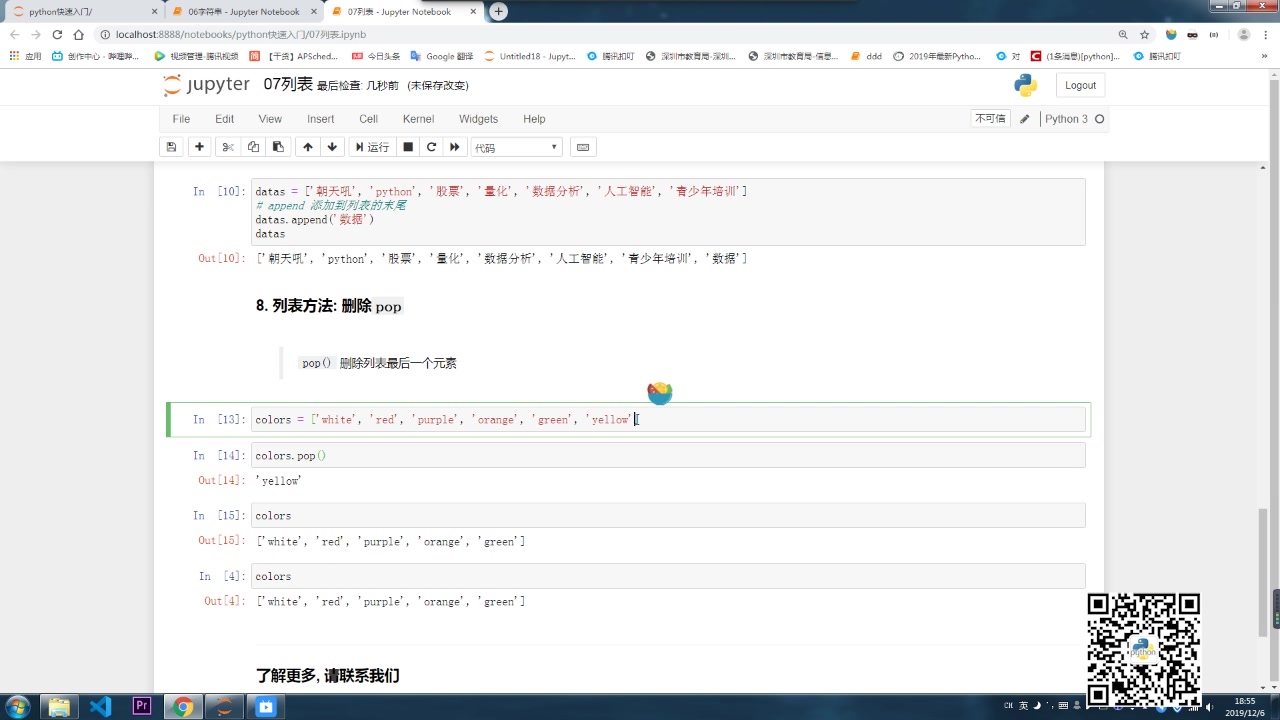Open the keyboard shortcuts palette icon

coord(583,147)
